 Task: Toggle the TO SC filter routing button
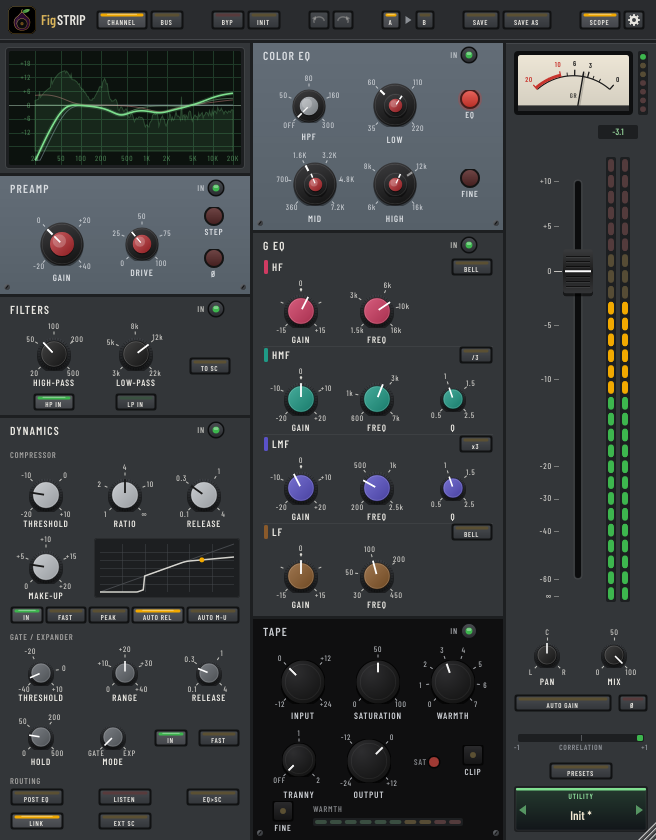coord(209,366)
